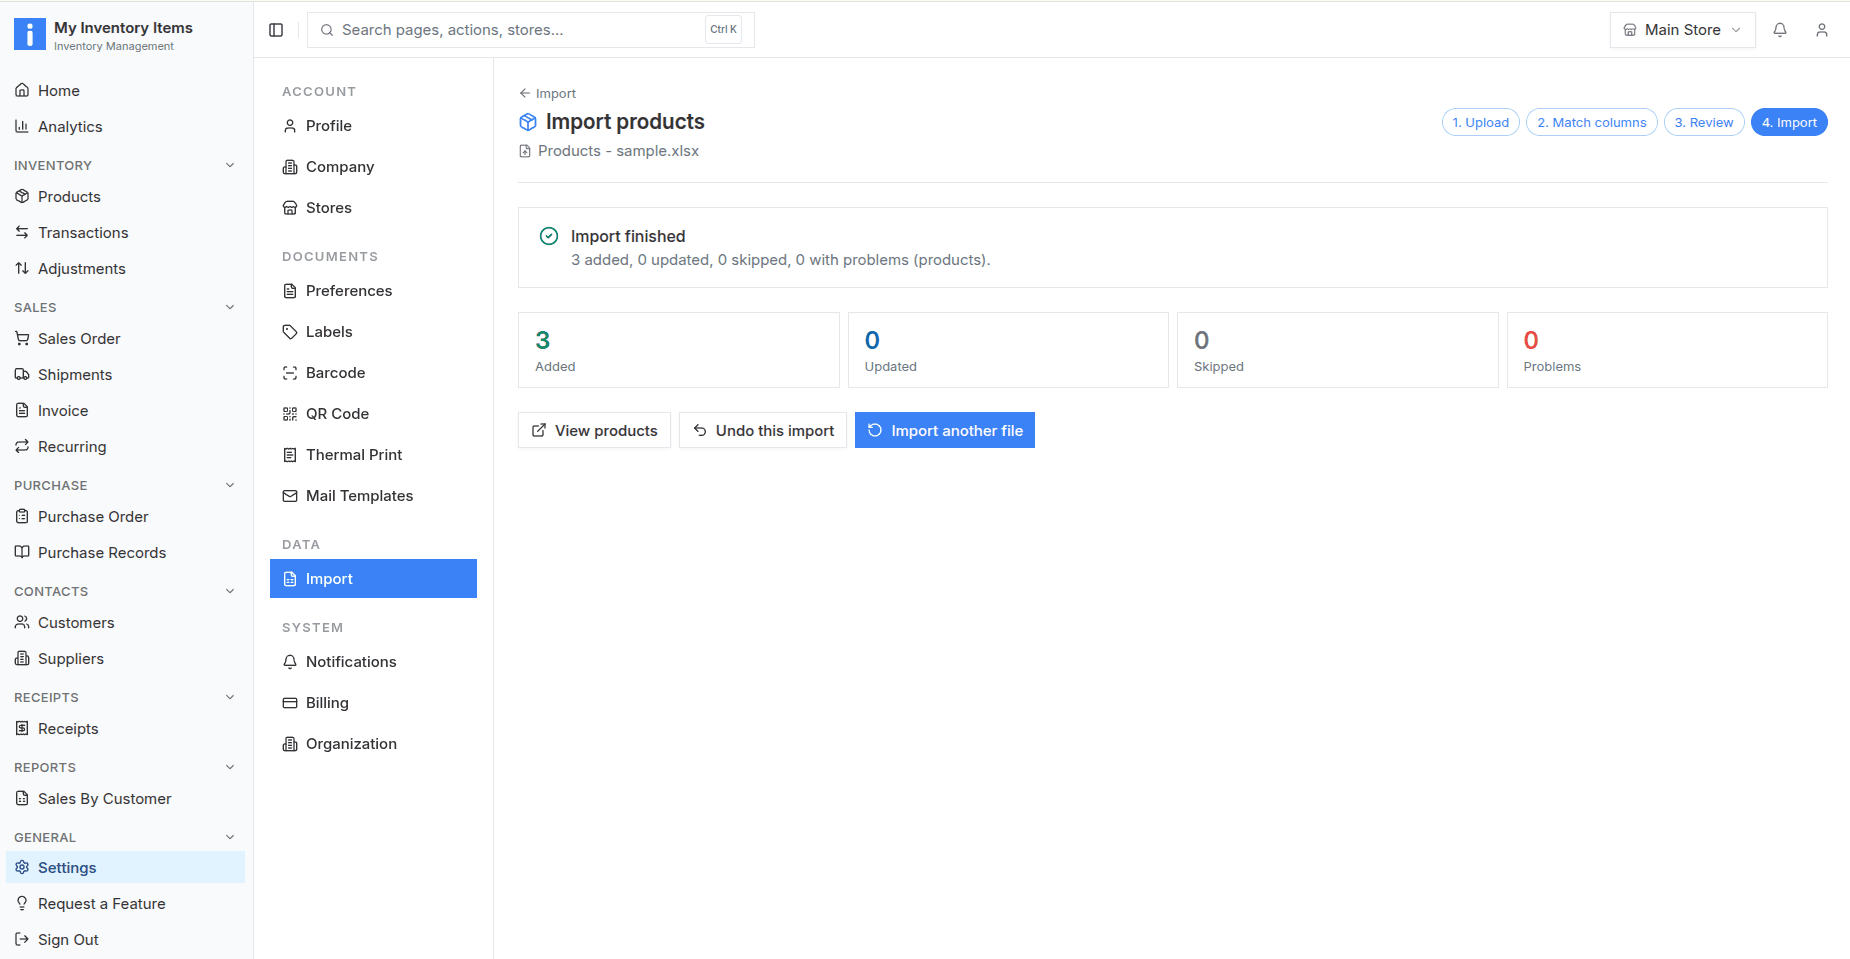Click the My Inventory Items logo
This screenshot has width=1850, height=959.
click(30, 34)
